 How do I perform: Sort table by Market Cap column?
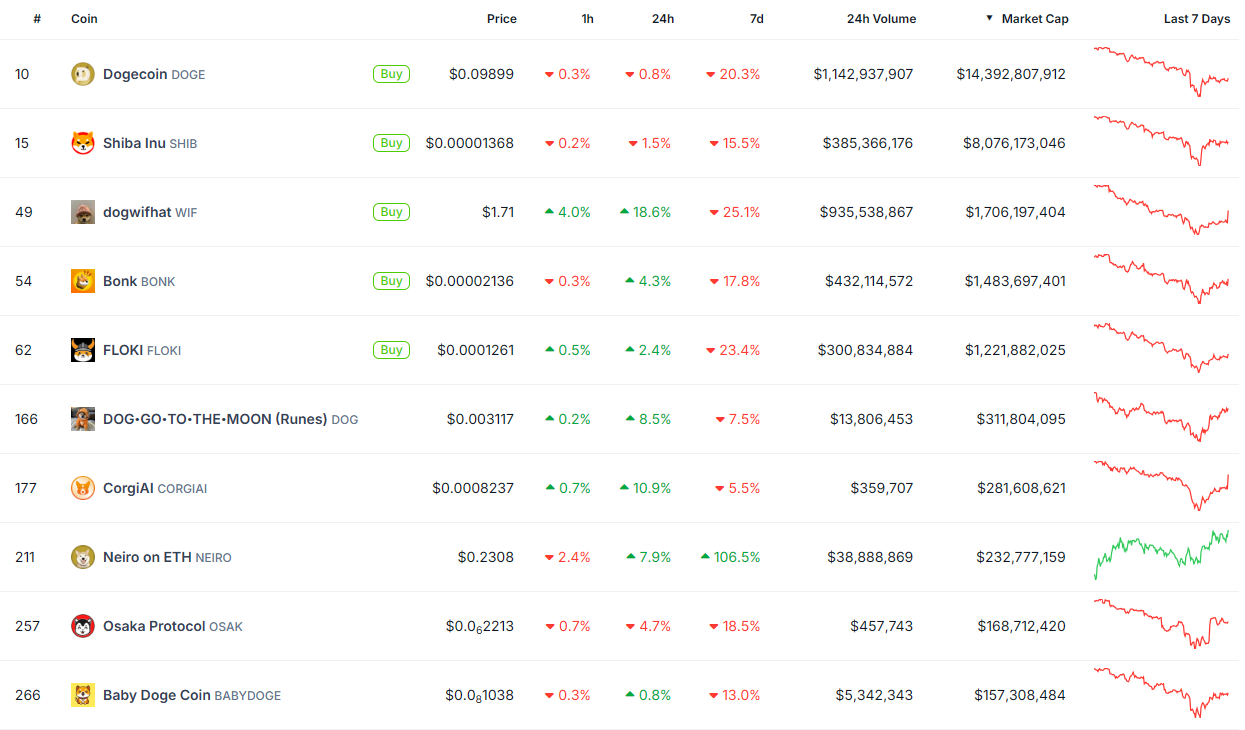[1034, 19]
